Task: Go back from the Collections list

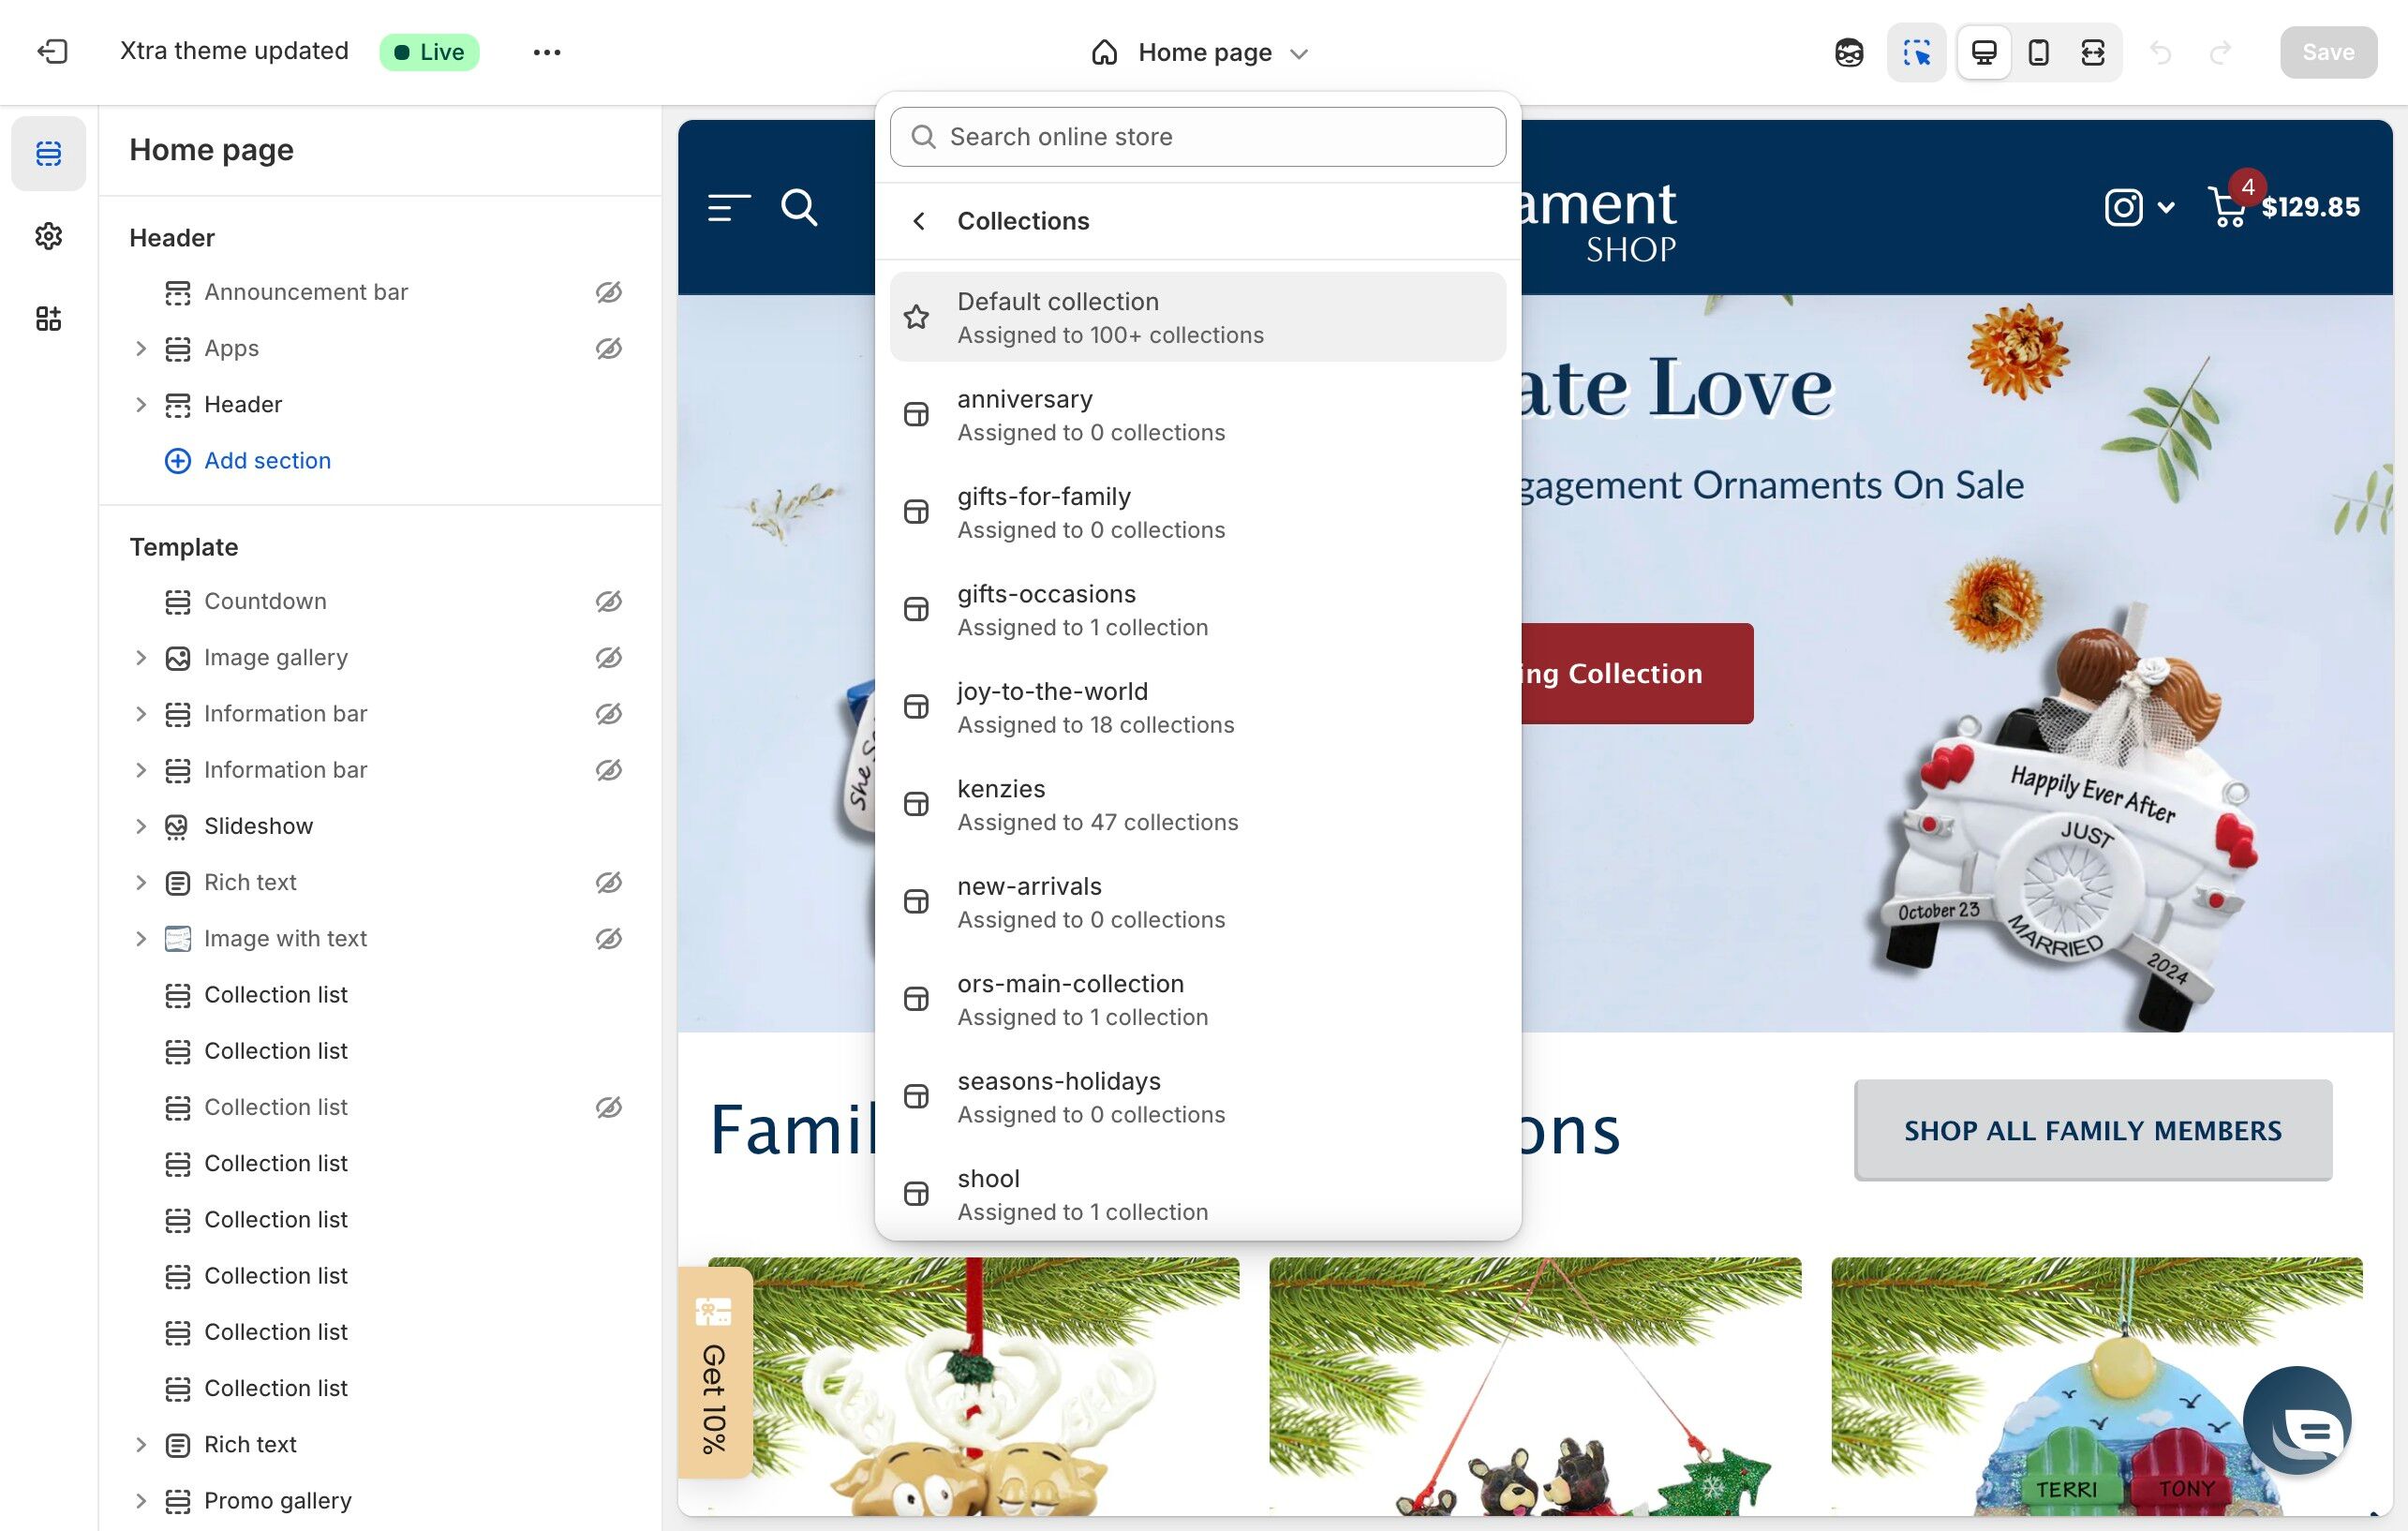Action: point(919,221)
